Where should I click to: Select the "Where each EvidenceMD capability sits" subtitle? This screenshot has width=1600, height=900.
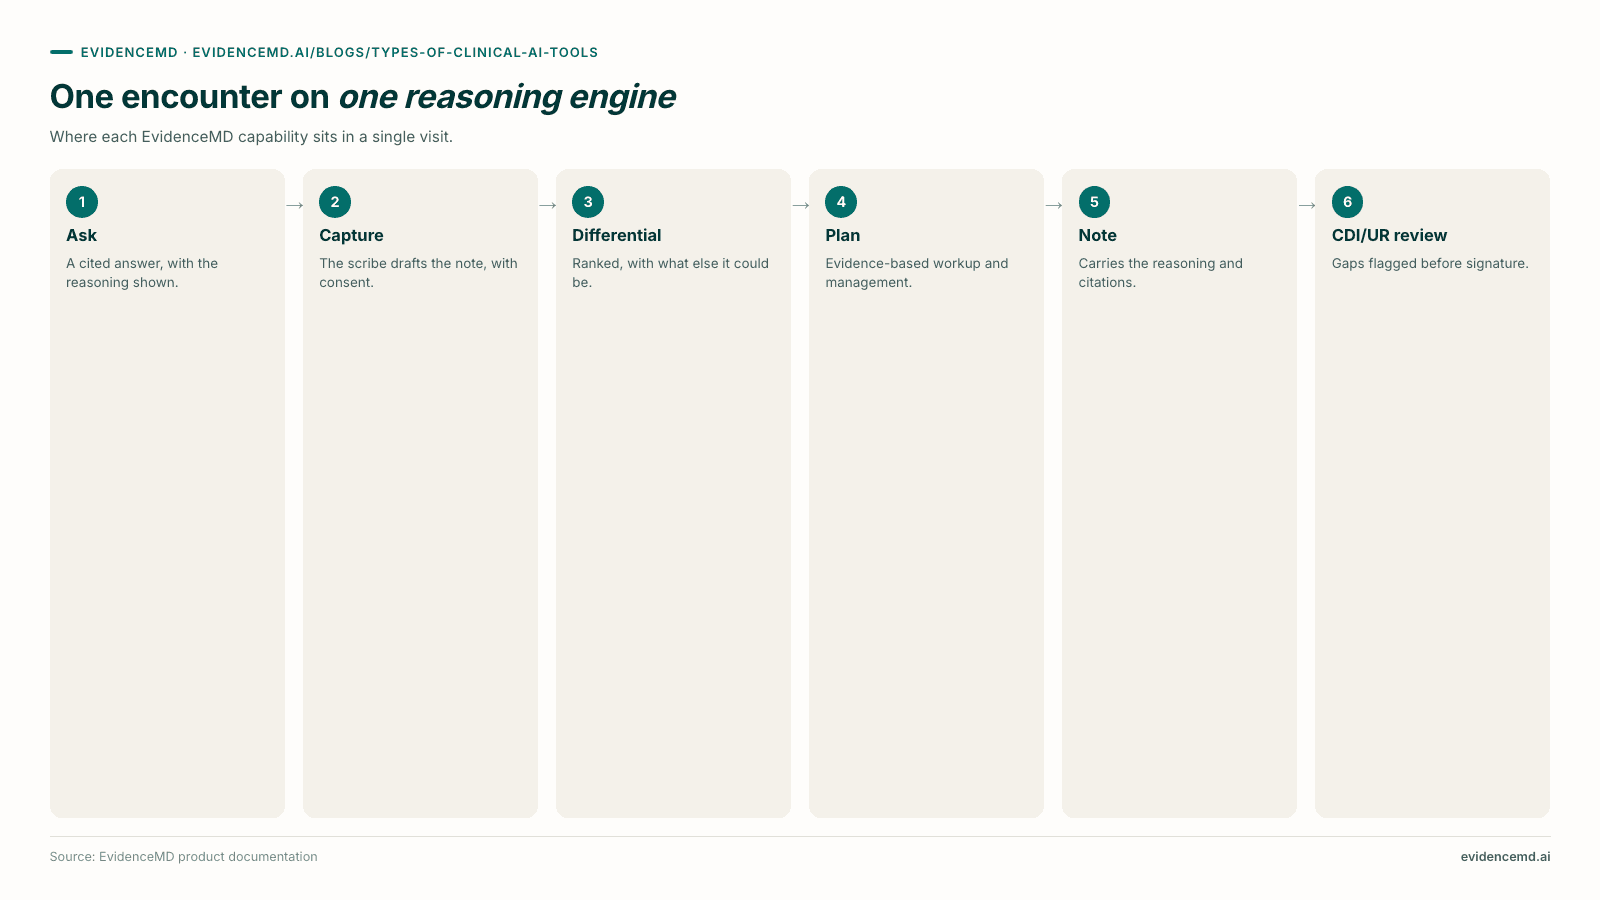(x=251, y=137)
